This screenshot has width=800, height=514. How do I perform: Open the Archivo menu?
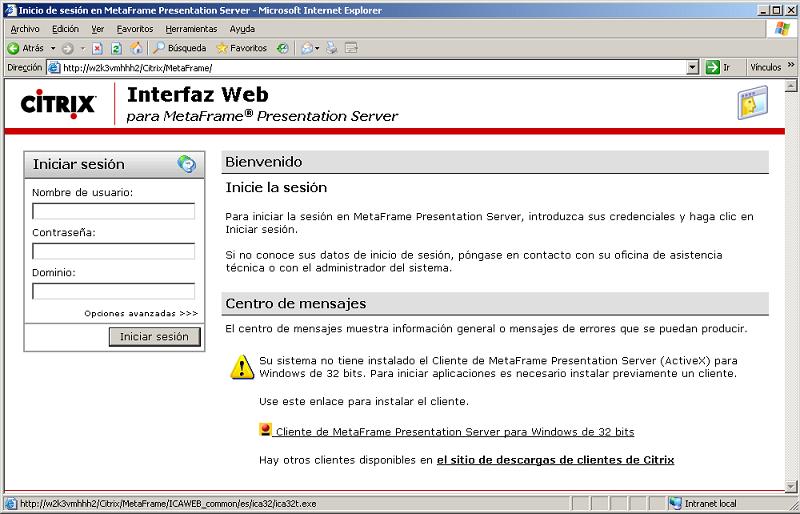[x=25, y=29]
